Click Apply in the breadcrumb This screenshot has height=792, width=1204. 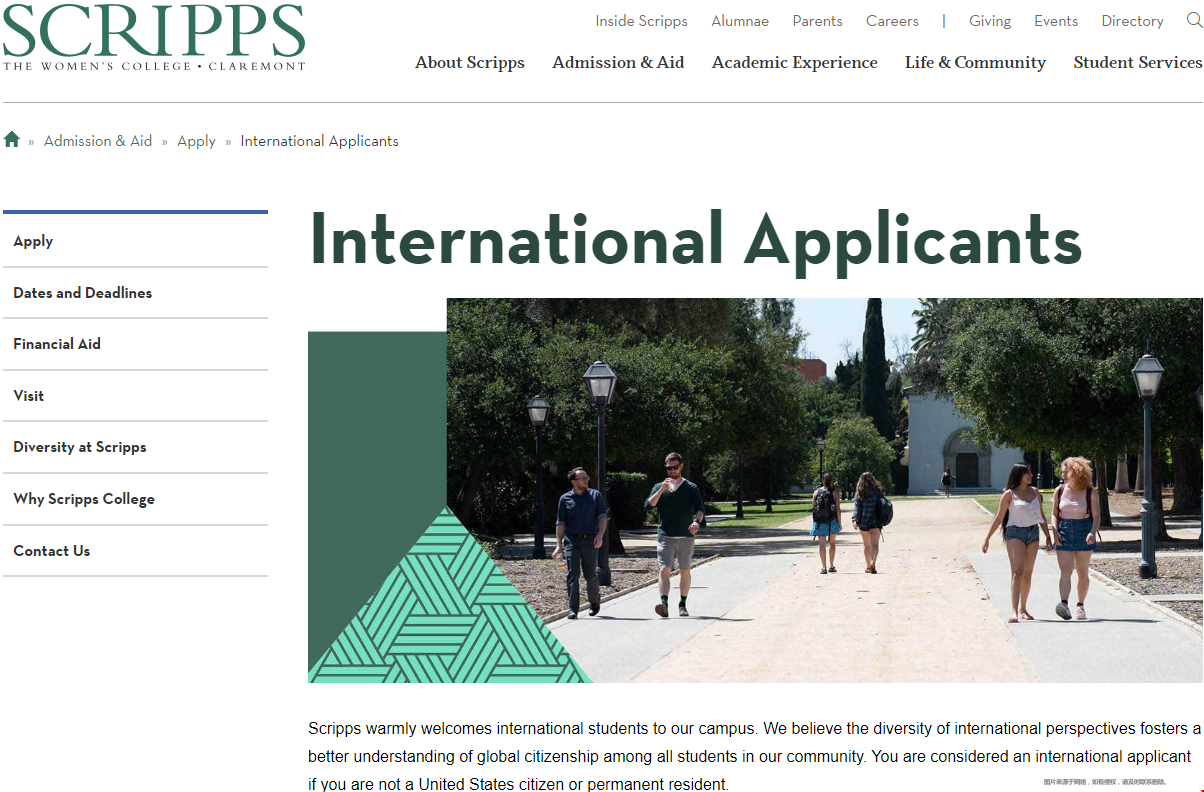point(196,141)
